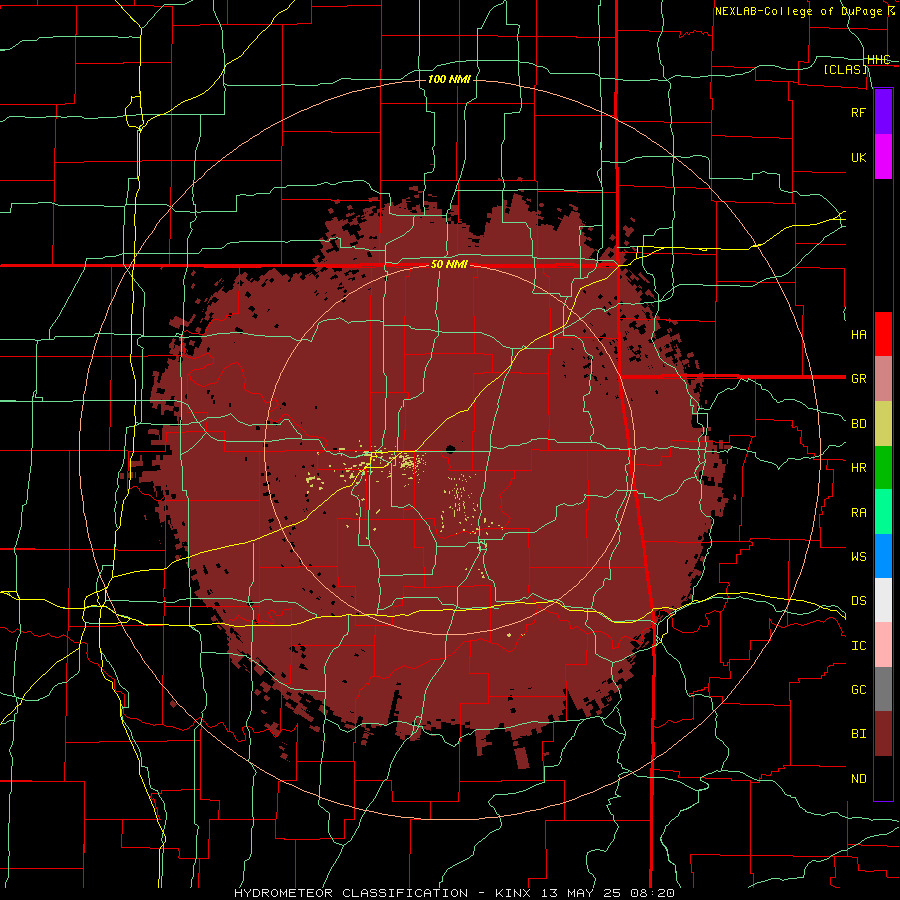Click the HA red legend swatch

(883, 334)
